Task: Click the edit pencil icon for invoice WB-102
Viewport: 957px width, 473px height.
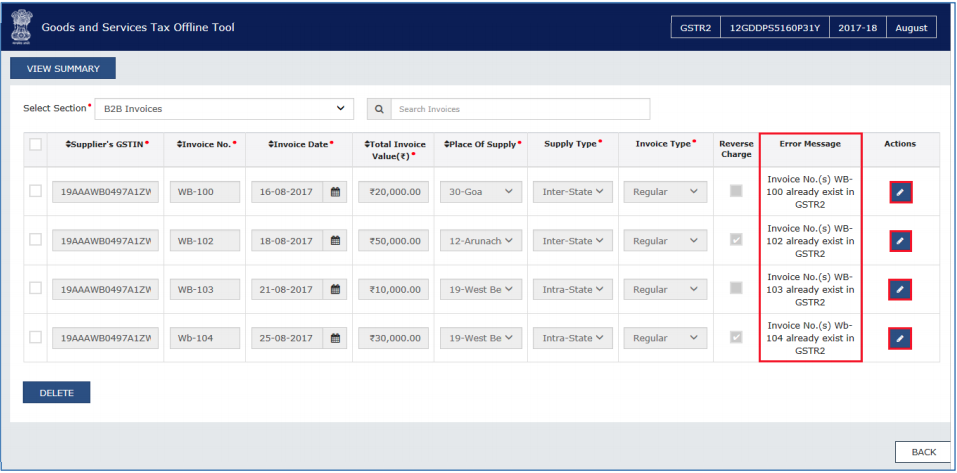Action: pyautogui.click(x=900, y=241)
